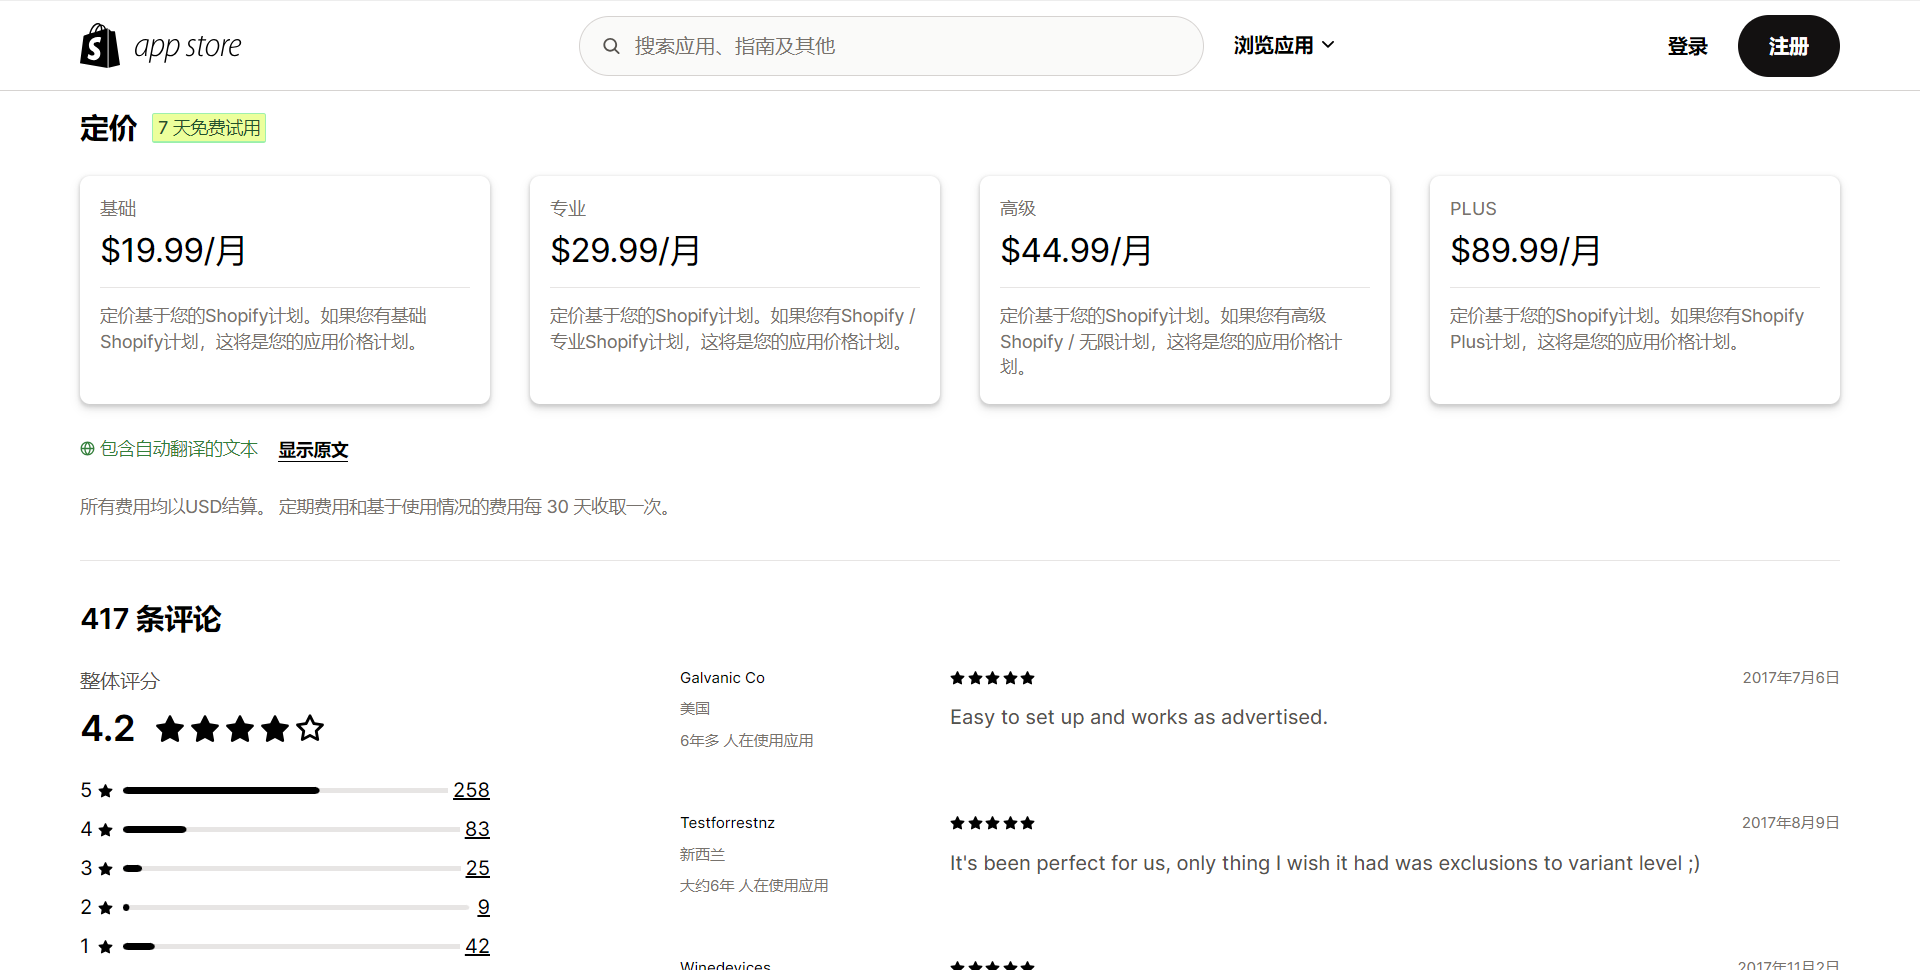Click the globe auto-translation icon
Image resolution: width=1920 pixels, height=970 pixels.
point(87,449)
